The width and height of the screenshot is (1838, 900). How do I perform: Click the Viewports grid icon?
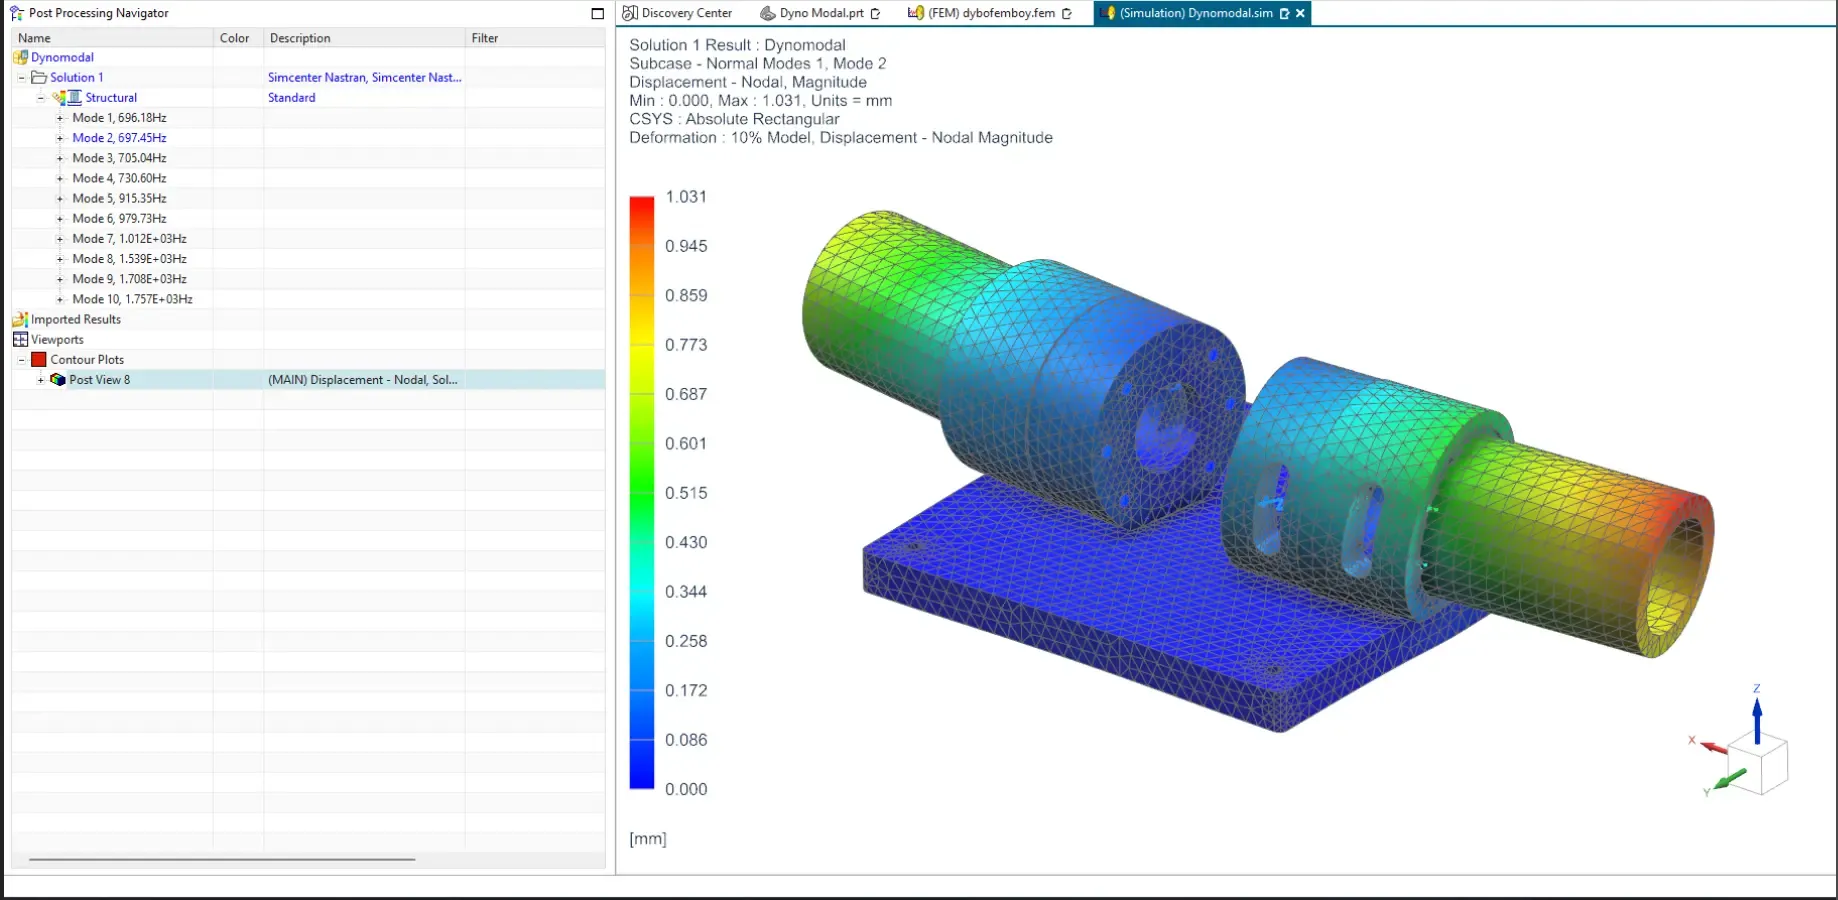pyautogui.click(x=20, y=339)
